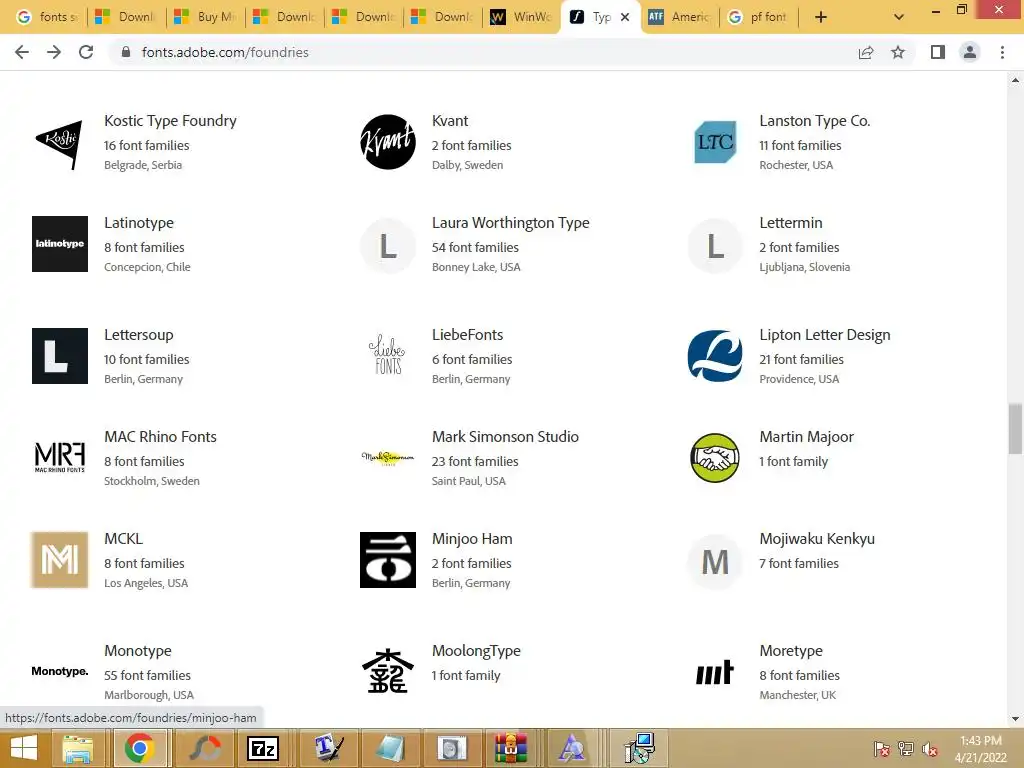Switch to the 'pf font' tab
This screenshot has width=1024, height=768.
[758, 17]
